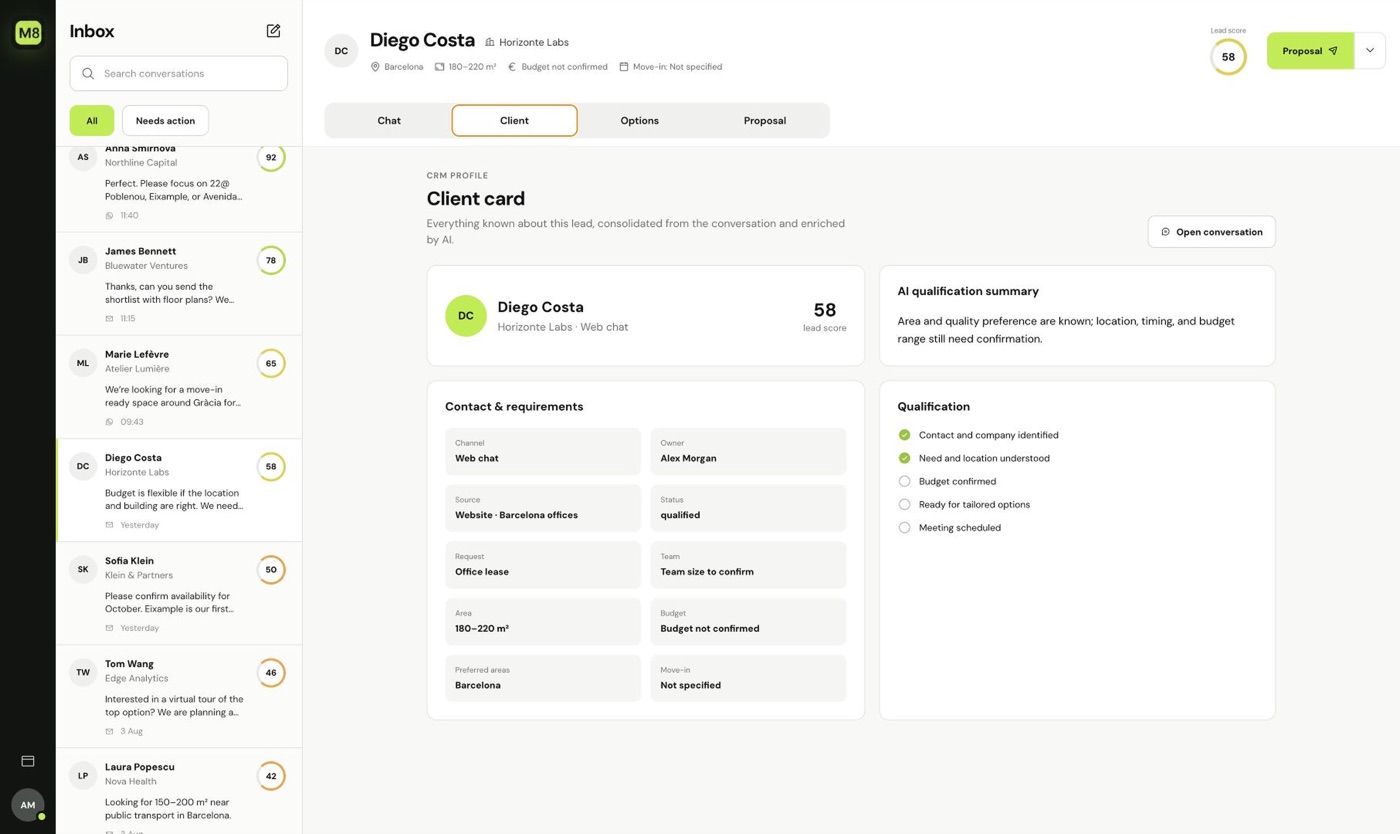
Task: Tick the Meeting scheduled circle
Action: coord(904,527)
